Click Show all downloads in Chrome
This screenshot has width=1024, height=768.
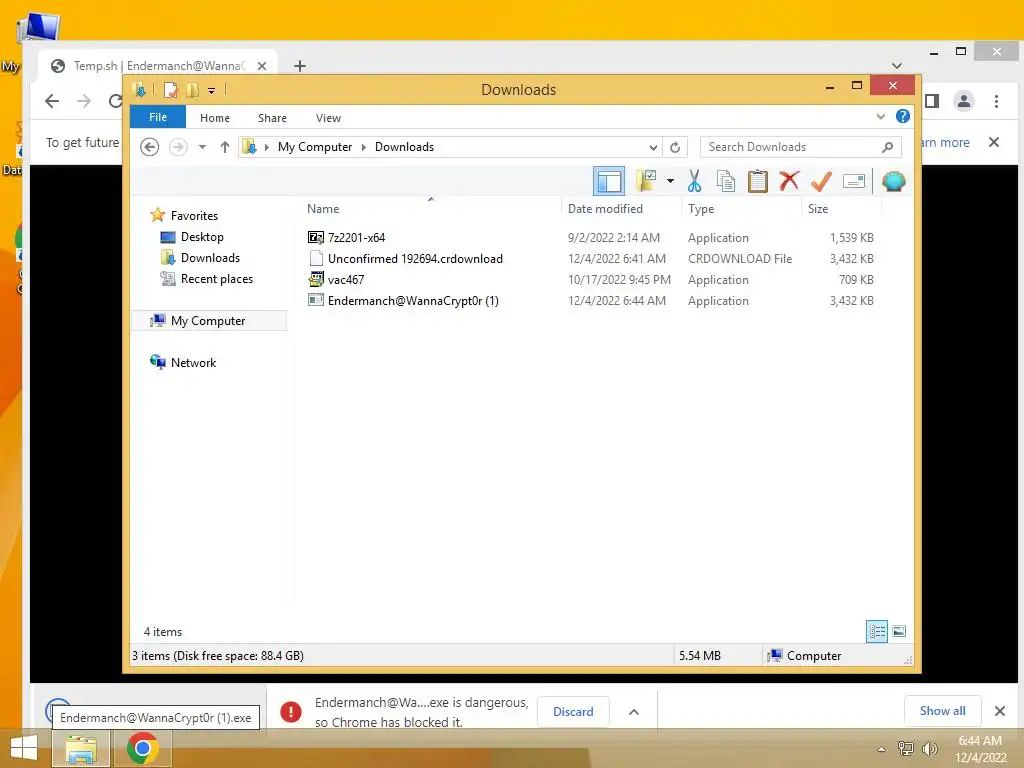[x=942, y=711]
